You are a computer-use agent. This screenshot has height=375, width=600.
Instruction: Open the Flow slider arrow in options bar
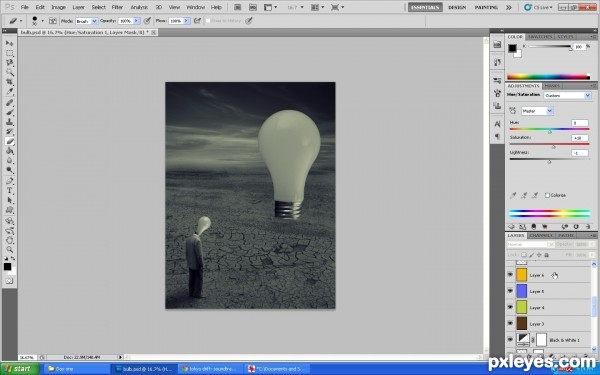point(186,21)
